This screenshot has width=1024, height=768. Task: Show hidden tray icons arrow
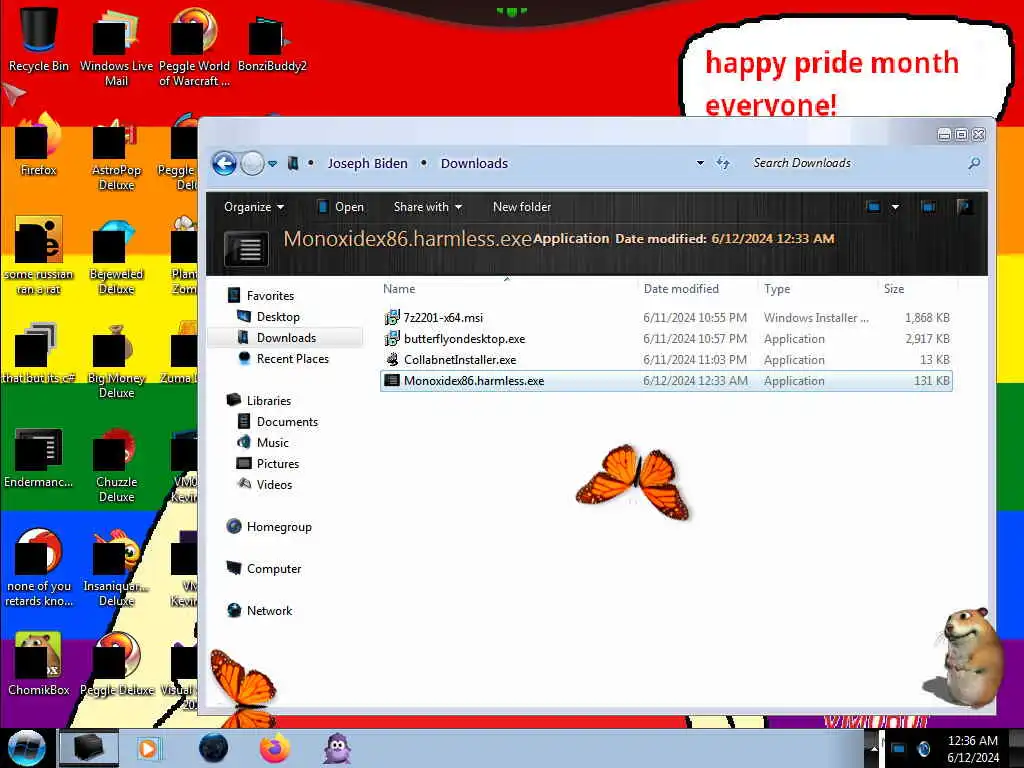pyautogui.click(x=874, y=749)
